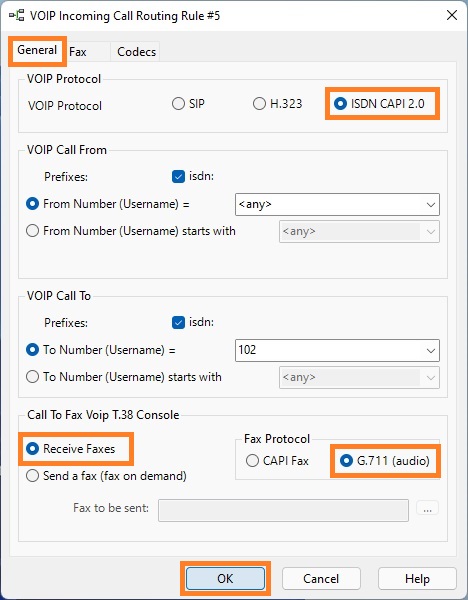This screenshot has width=468, height=600.
Task: Click the Cancel button
Action: [x=321, y=579]
